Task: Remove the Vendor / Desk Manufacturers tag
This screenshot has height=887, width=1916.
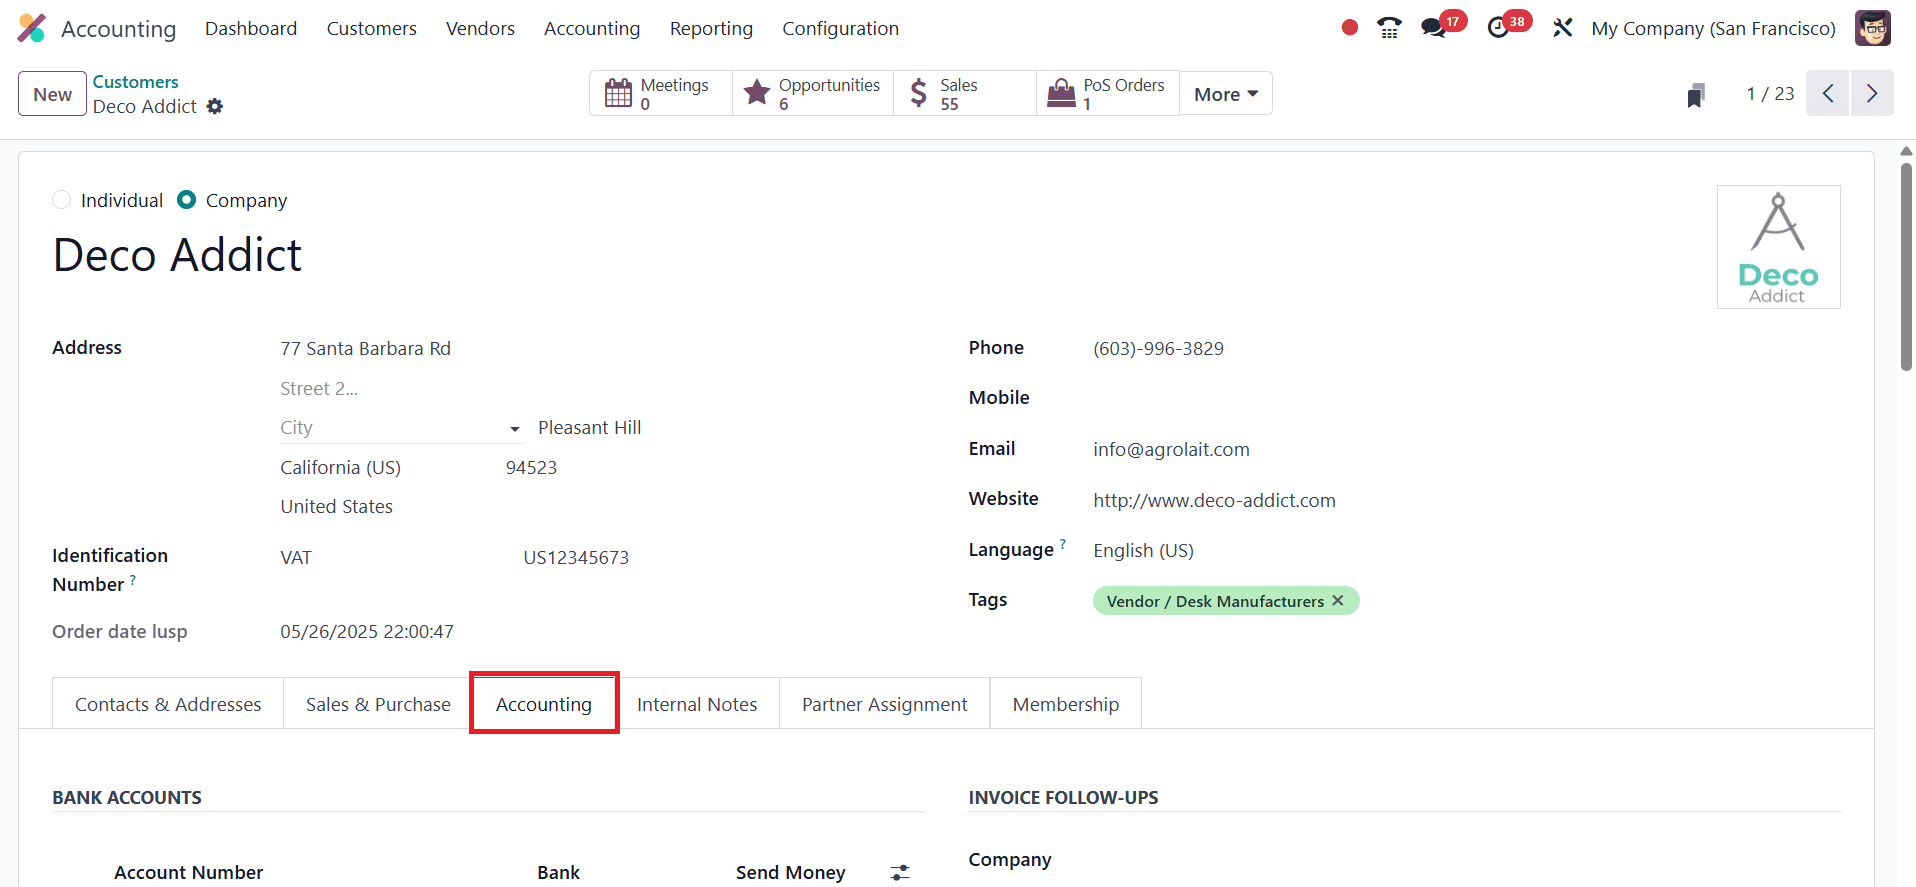Action: [x=1338, y=600]
